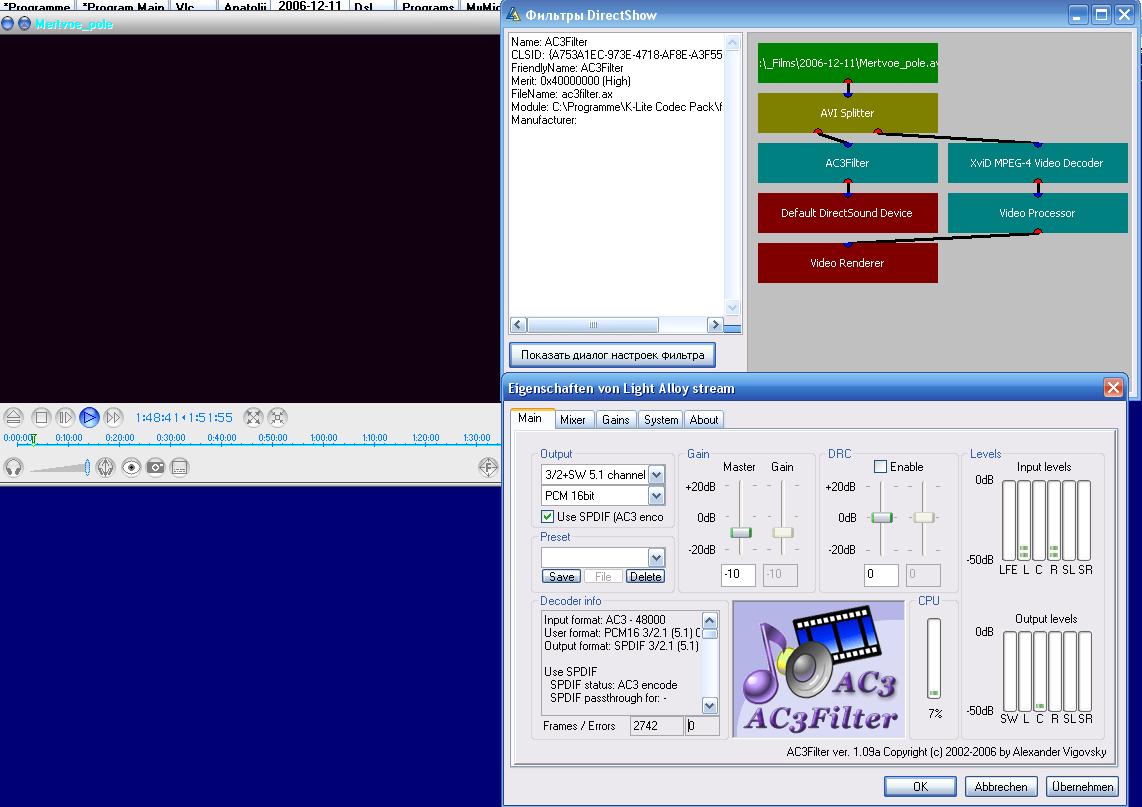The height and width of the screenshot is (807, 1142).
Task: Click the 2006-12-11 tab at the top
Action: [310, 6]
